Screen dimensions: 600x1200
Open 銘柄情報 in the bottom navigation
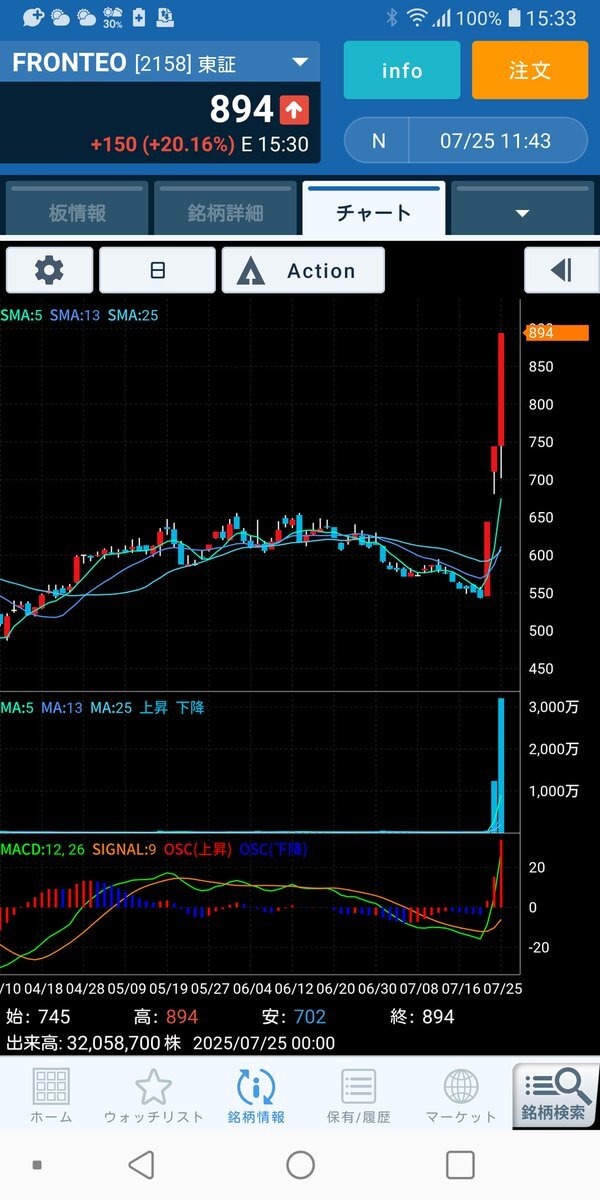point(256,1095)
